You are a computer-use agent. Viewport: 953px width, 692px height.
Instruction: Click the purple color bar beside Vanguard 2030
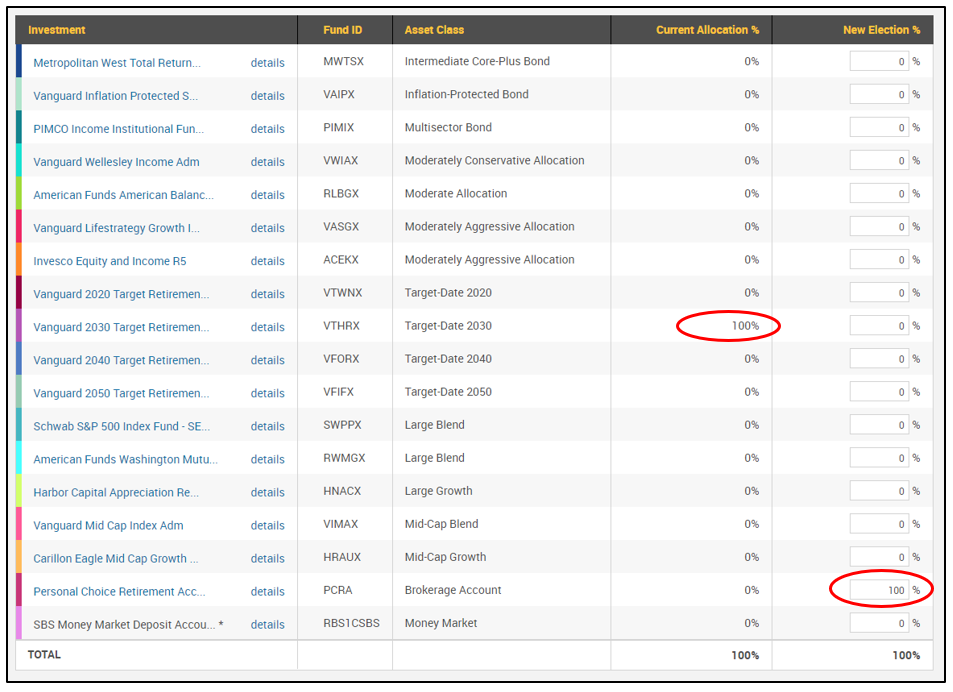(19, 326)
